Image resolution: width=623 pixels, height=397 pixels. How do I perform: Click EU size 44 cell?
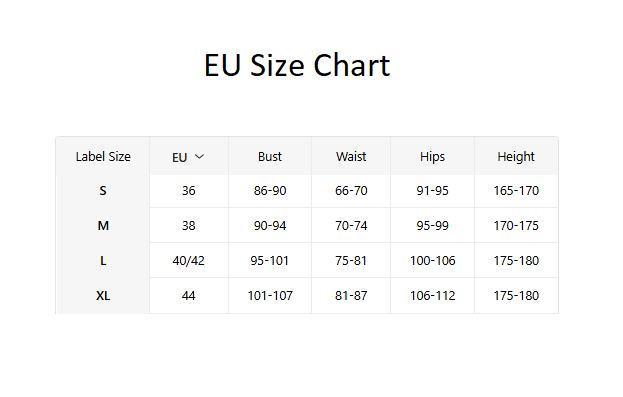(x=189, y=296)
